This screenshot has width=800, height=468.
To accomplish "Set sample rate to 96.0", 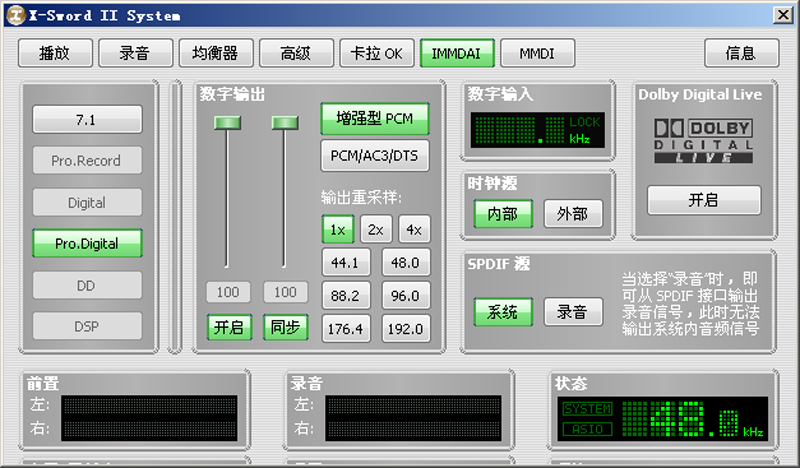I will (405, 296).
